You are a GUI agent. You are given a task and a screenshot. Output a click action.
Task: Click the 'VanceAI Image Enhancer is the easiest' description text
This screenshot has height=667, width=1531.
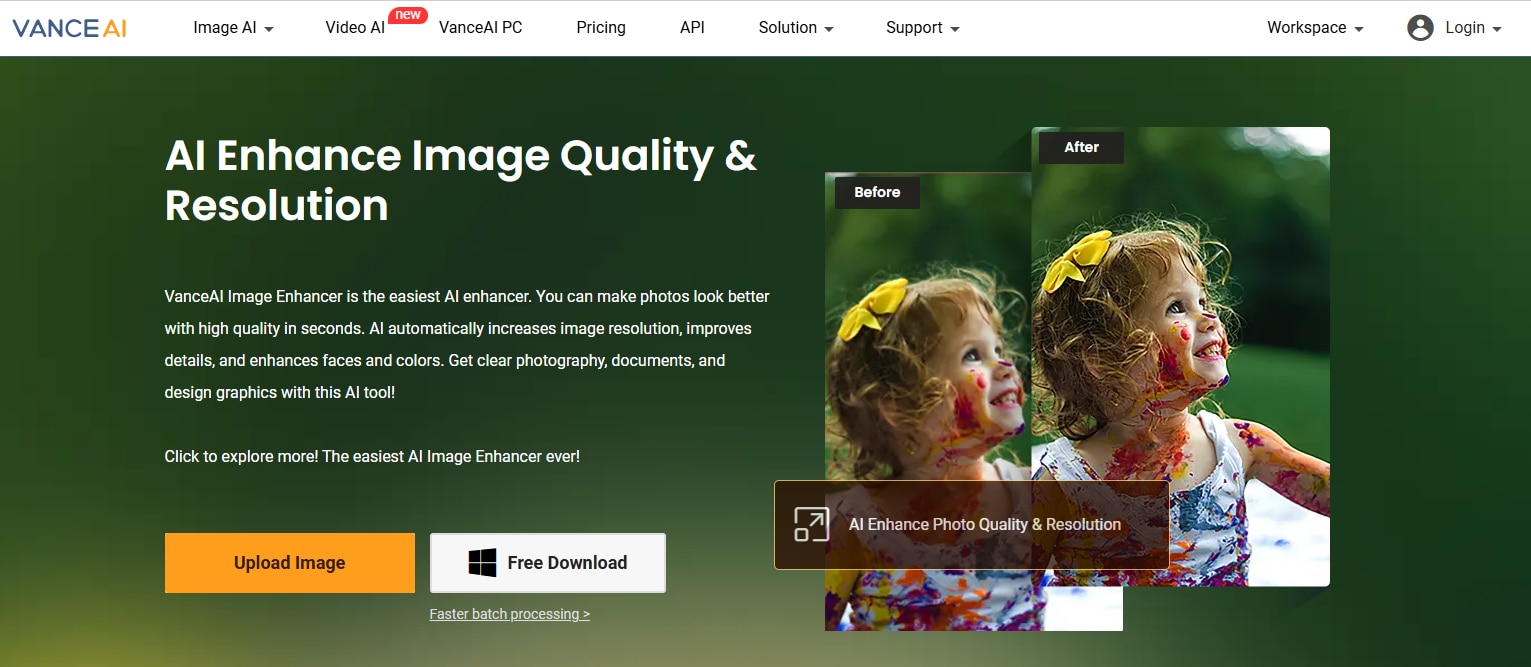(x=467, y=344)
